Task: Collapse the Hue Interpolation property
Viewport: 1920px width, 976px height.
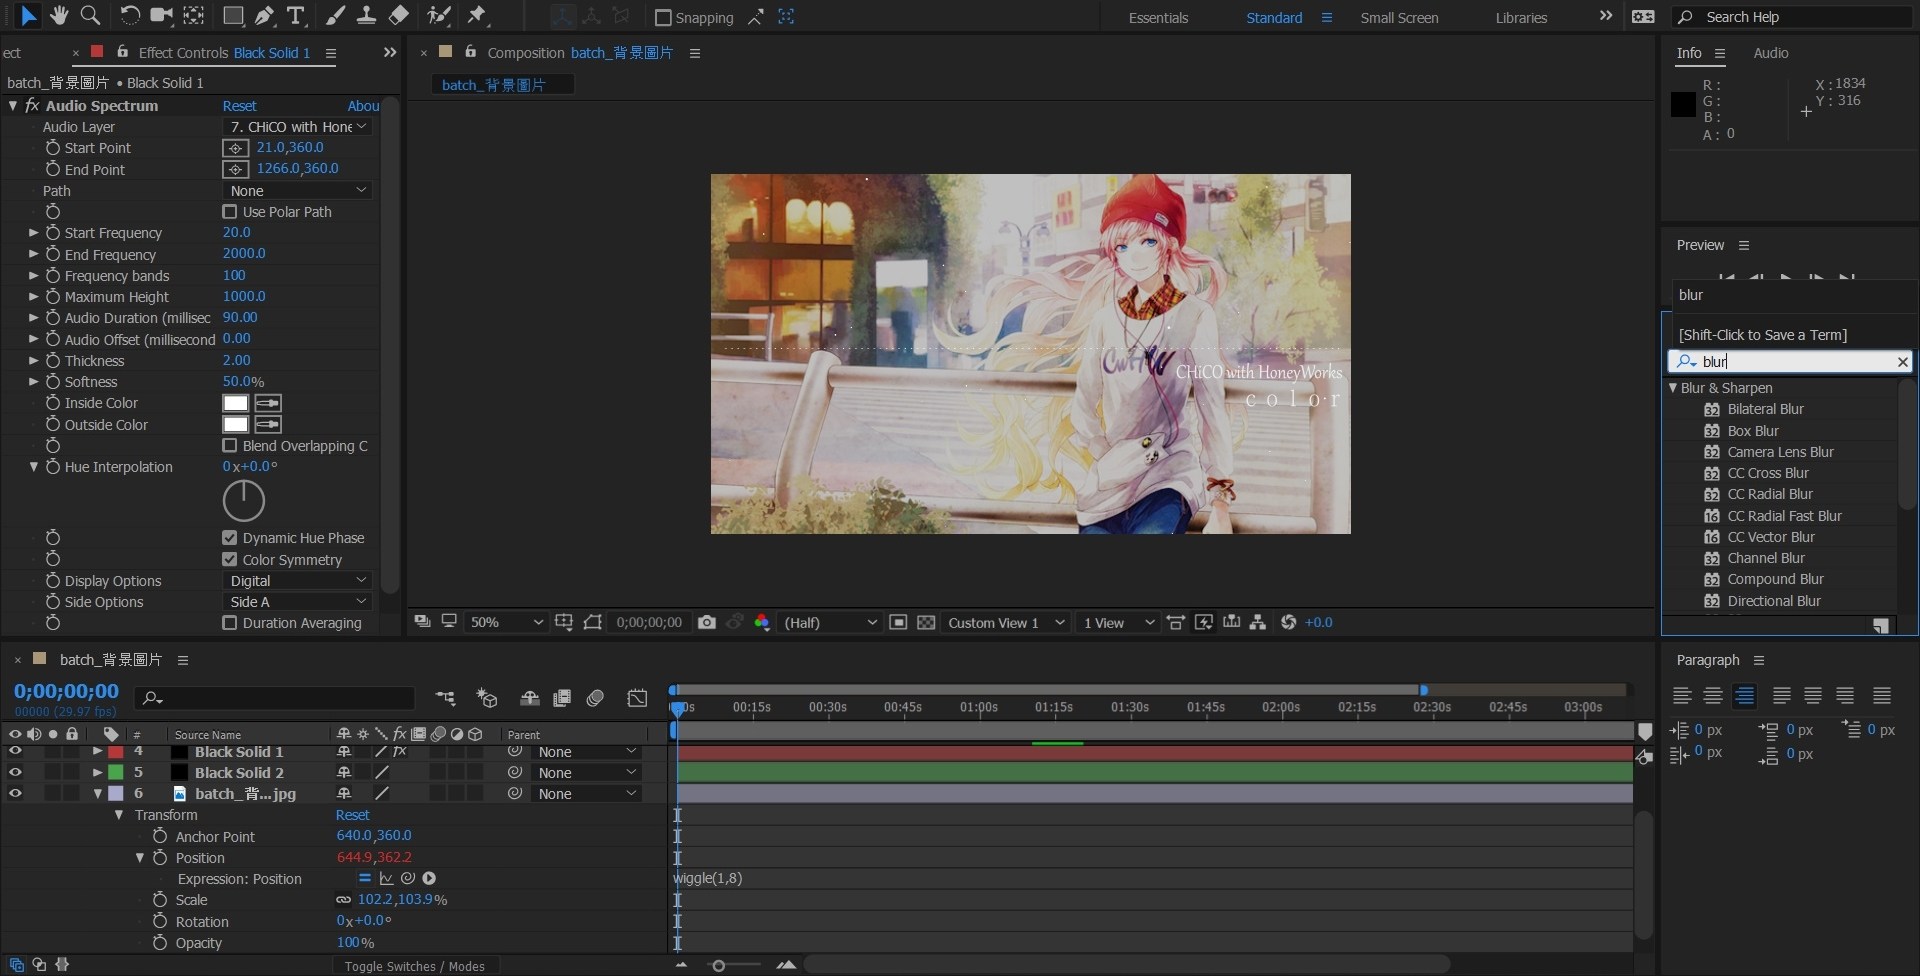Action: pos(32,467)
